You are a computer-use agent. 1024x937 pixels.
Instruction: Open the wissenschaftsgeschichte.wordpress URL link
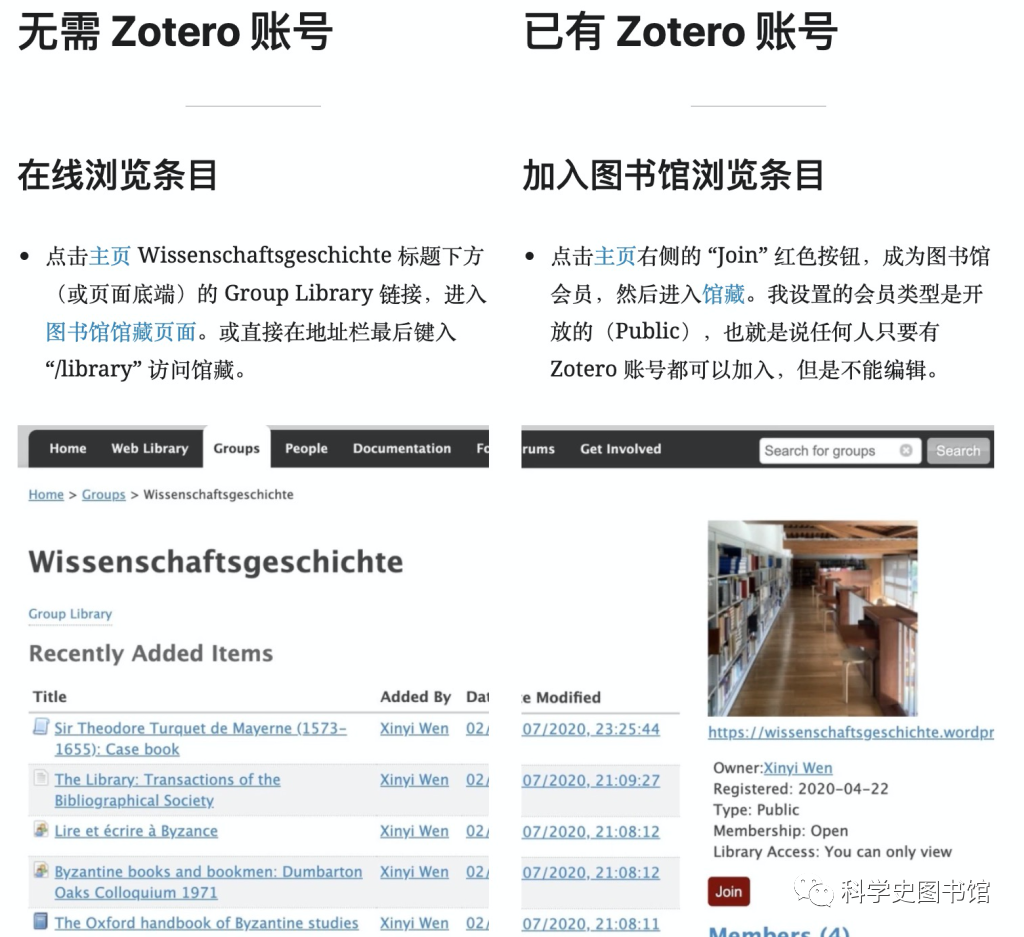(851, 733)
